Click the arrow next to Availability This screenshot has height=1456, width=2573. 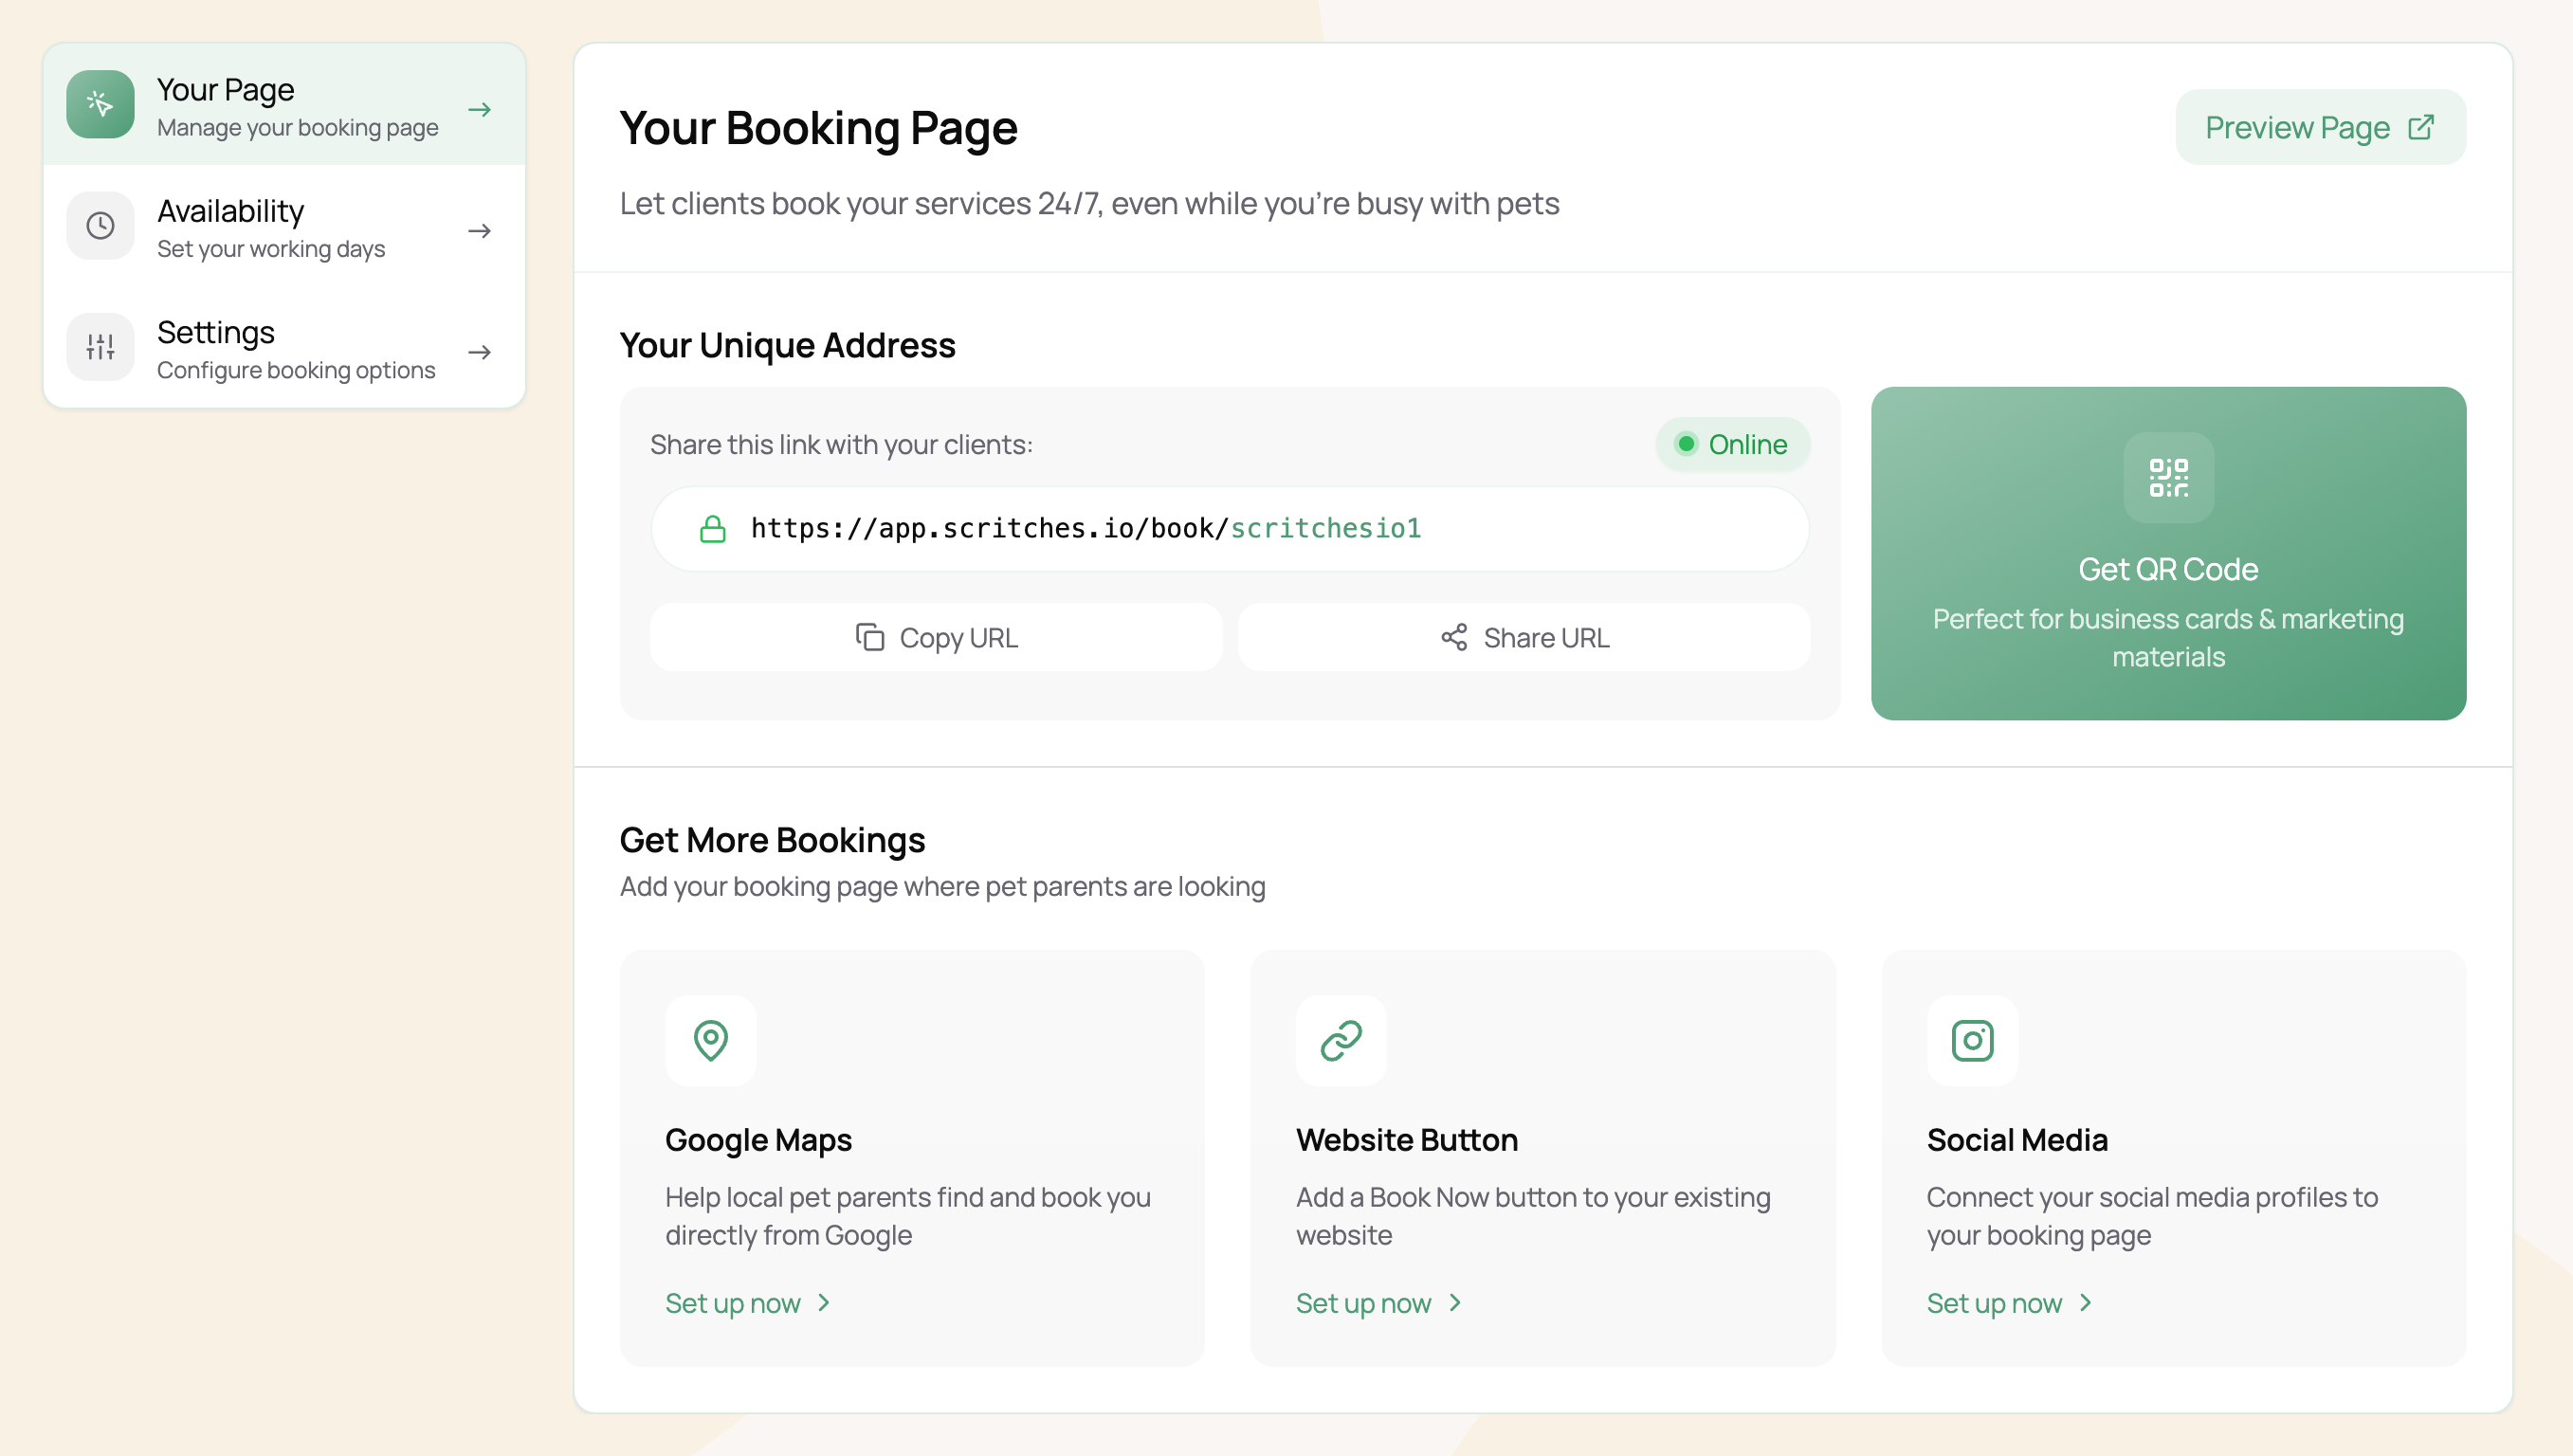[x=480, y=231]
